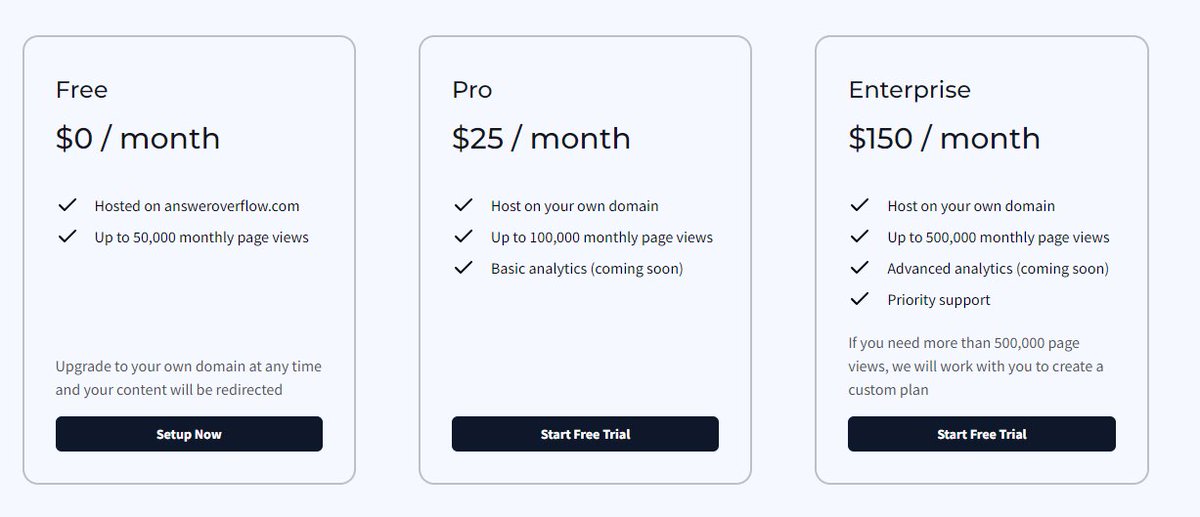Image resolution: width=1200 pixels, height=517 pixels.
Task: Click Enterprise plan's "Host on your own domain" checkmark
Action: pyautogui.click(x=859, y=205)
